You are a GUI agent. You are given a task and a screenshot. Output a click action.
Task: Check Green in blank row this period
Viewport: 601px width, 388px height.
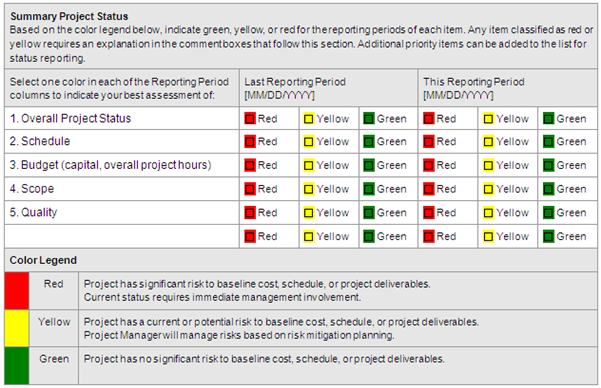548,237
